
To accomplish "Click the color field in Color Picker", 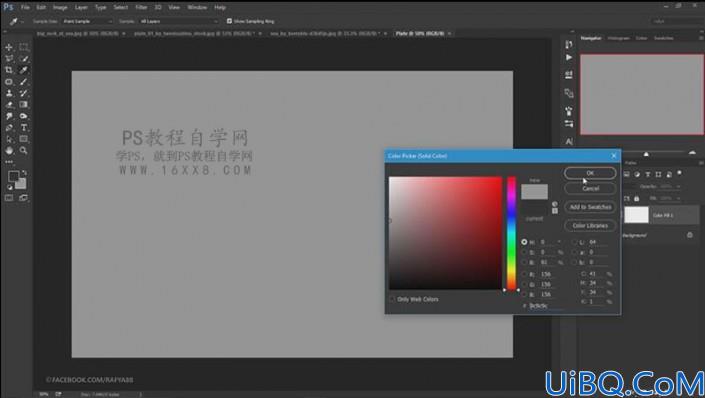I will click(x=445, y=233).
